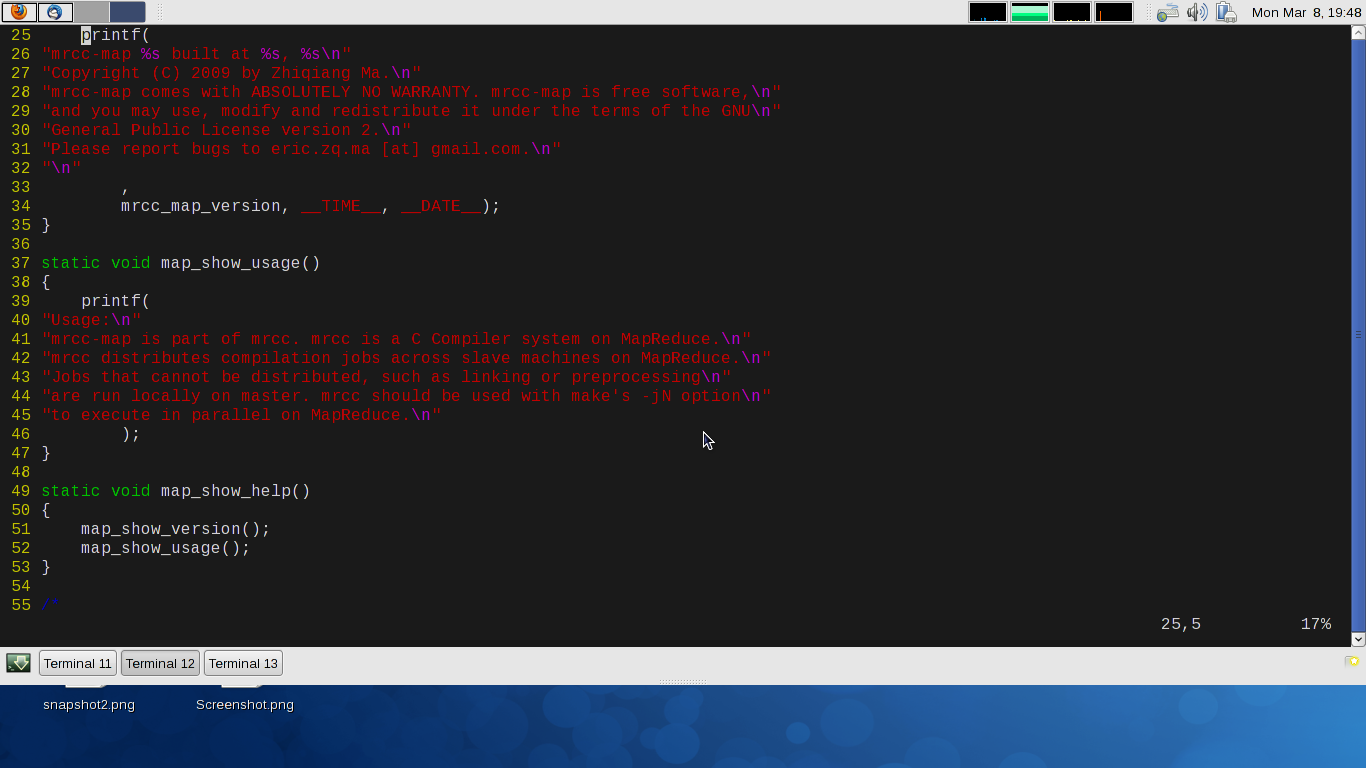Click the scrollbar up arrow
Screen dimensions: 1366x768
coord(1358,32)
